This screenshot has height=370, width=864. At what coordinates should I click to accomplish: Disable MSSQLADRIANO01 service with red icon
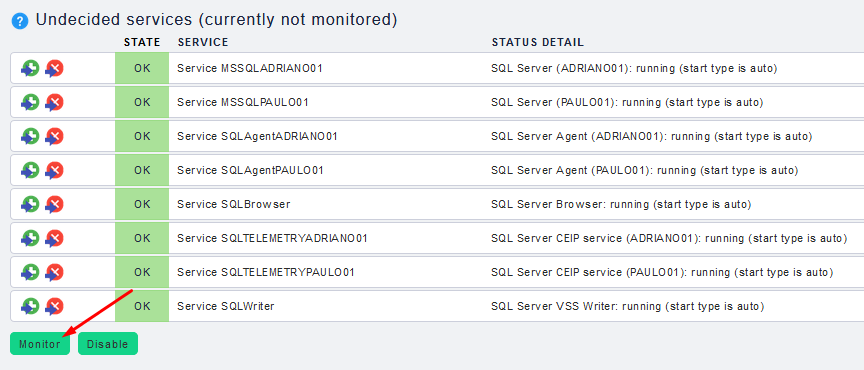54,68
